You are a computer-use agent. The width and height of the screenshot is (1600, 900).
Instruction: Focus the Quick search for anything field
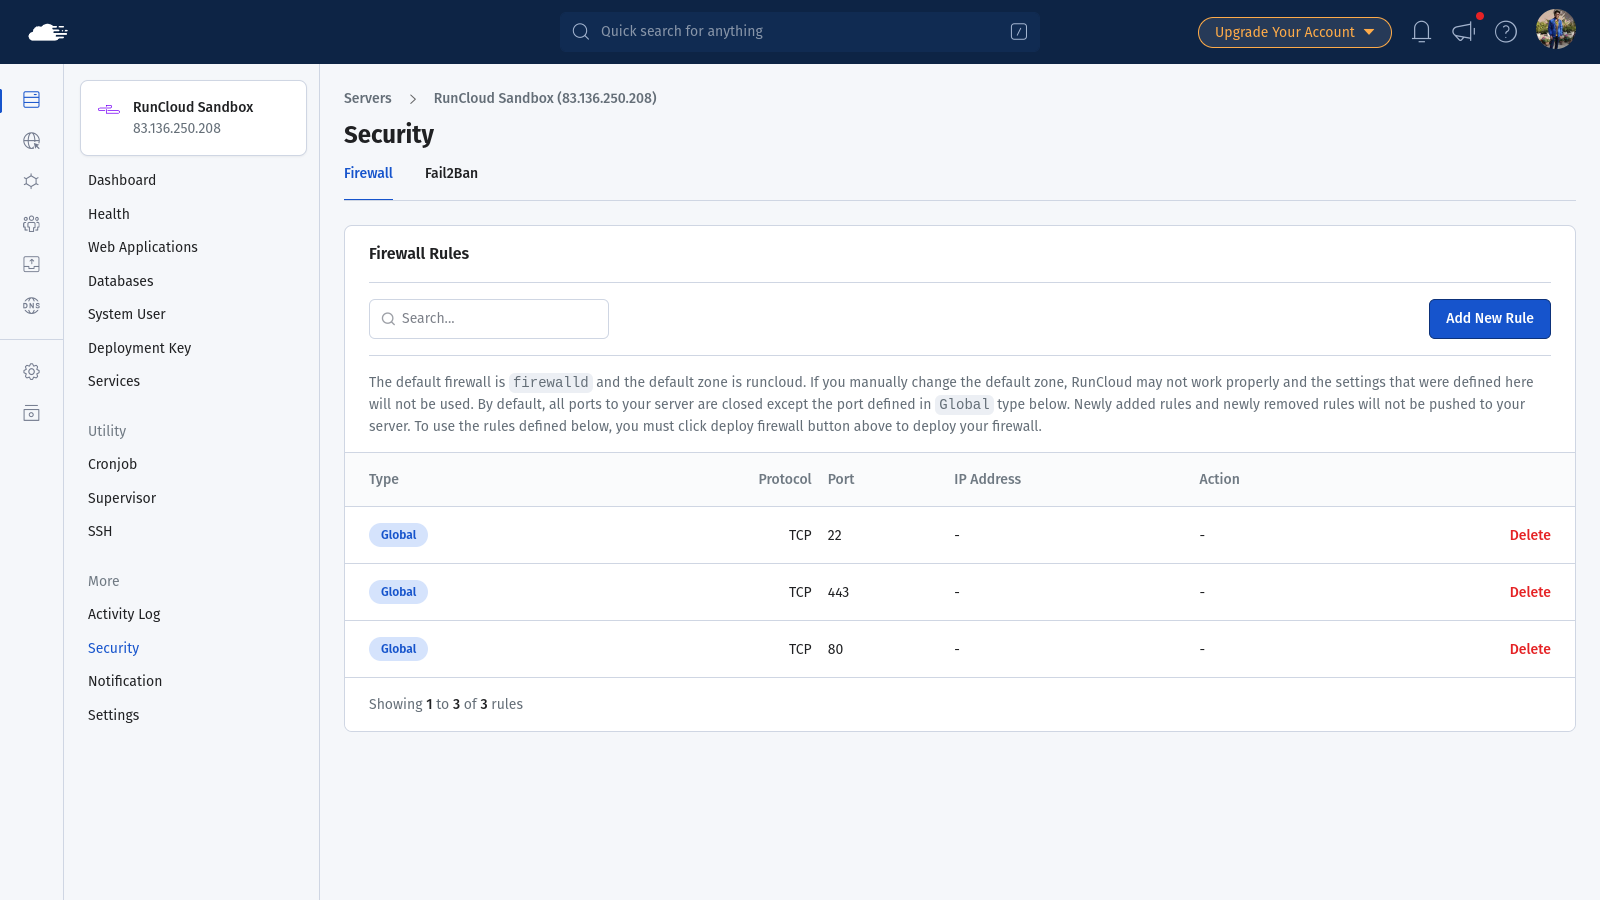click(800, 32)
